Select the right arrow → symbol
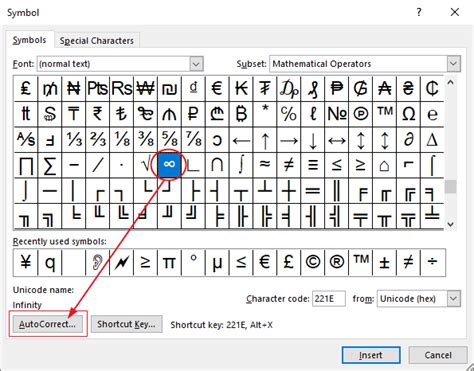The height and width of the screenshot is (371, 474). [x=289, y=140]
